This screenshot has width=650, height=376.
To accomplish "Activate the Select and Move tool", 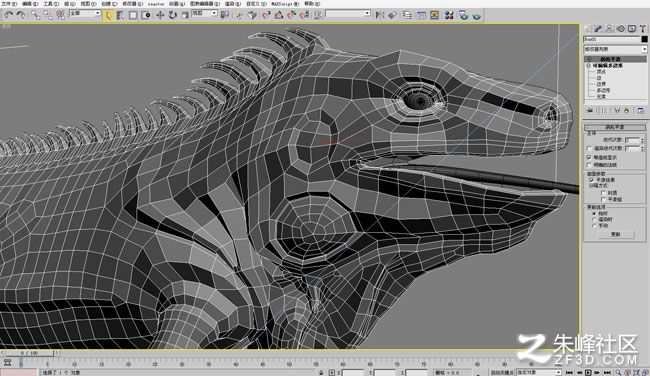I will (160, 15).
